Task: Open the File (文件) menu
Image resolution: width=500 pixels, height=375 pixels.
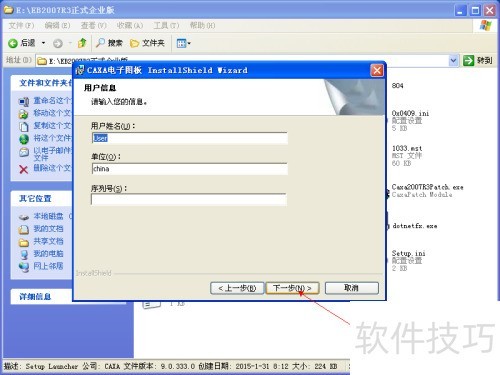Action: (x=21, y=25)
